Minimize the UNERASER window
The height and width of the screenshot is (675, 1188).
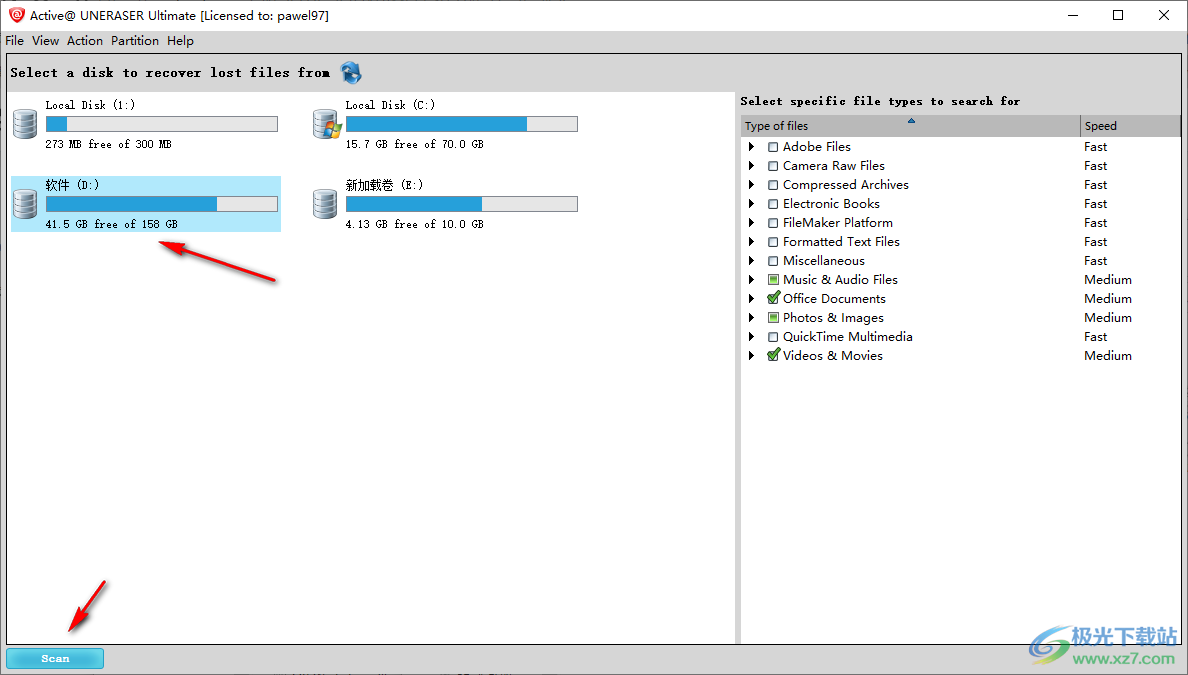point(1073,15)
